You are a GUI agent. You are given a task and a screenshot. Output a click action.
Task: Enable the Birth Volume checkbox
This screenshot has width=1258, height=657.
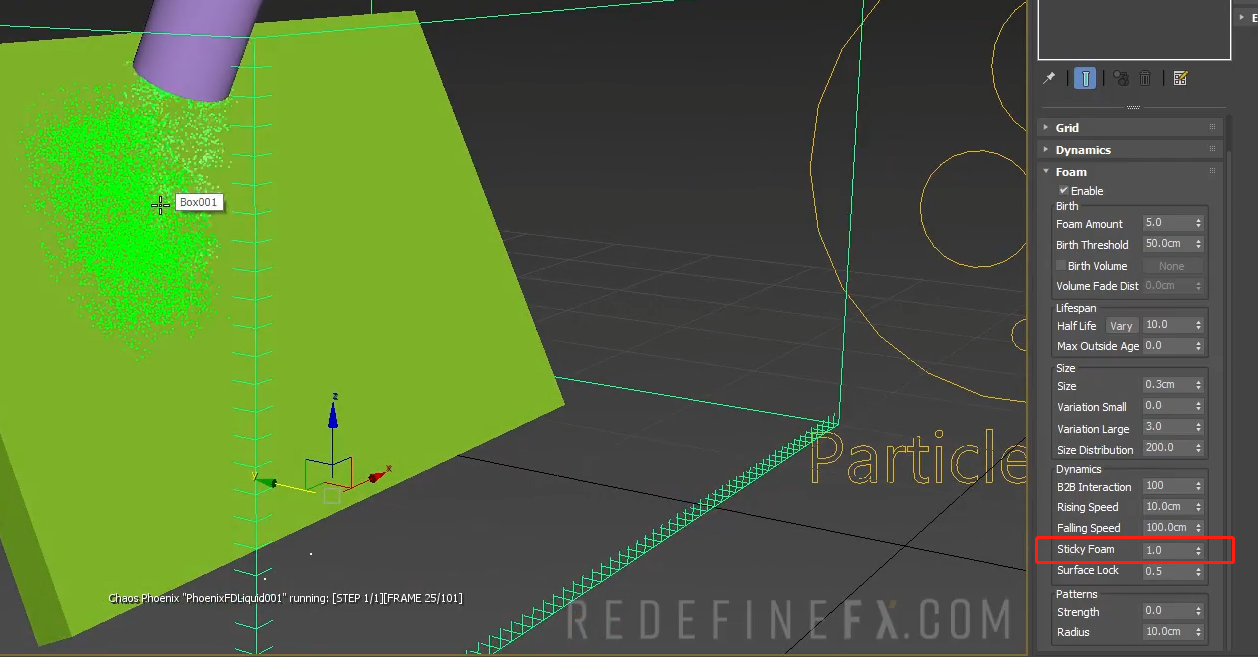[1061, 266]
